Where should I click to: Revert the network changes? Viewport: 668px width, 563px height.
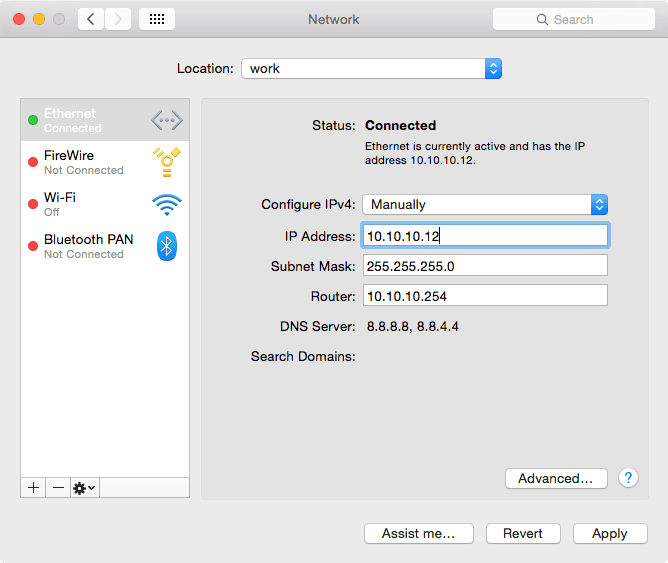tap(523, 533)
